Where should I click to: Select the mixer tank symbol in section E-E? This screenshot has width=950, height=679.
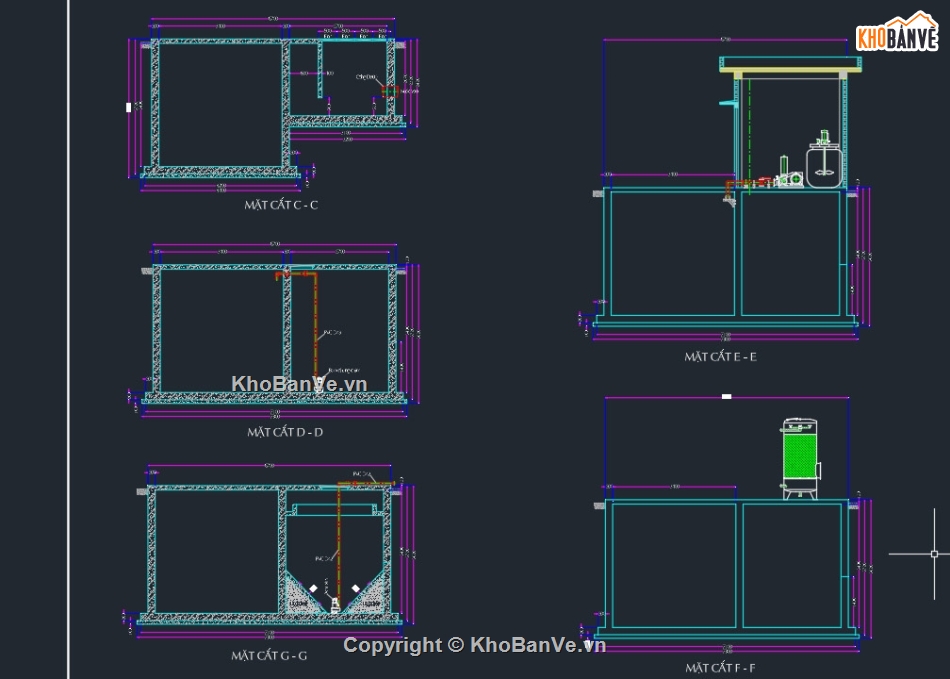[x=825, y=166]
